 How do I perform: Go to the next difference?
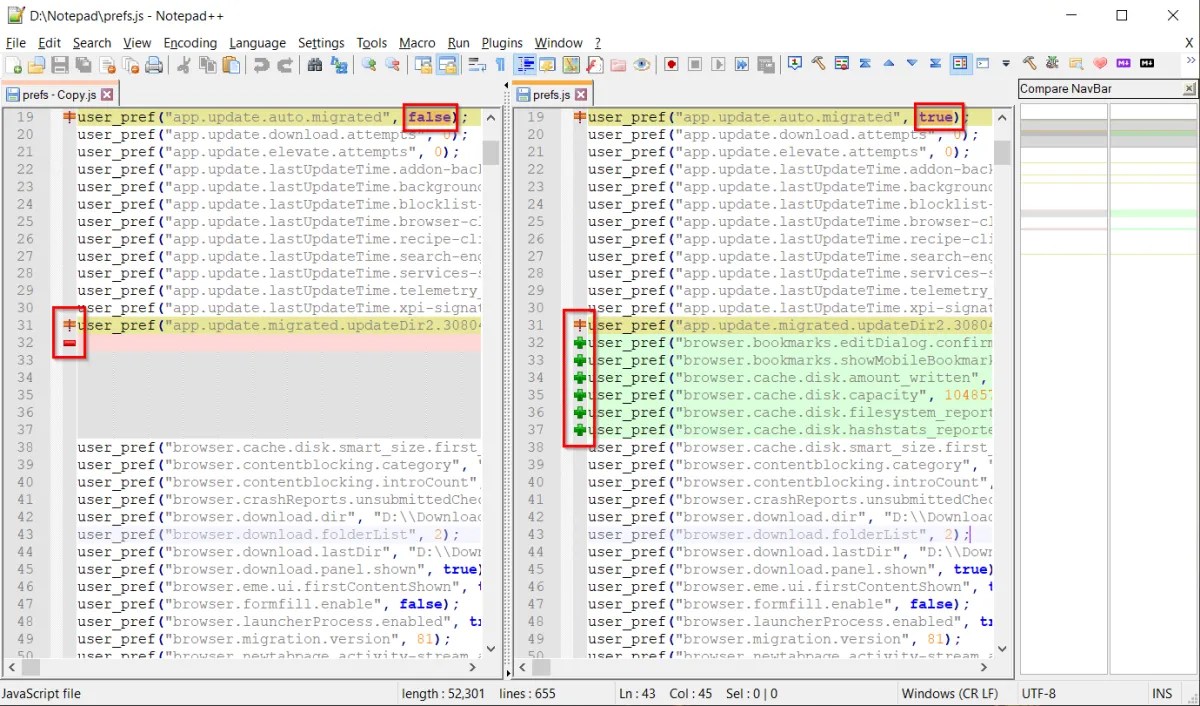tap(912, 64)
